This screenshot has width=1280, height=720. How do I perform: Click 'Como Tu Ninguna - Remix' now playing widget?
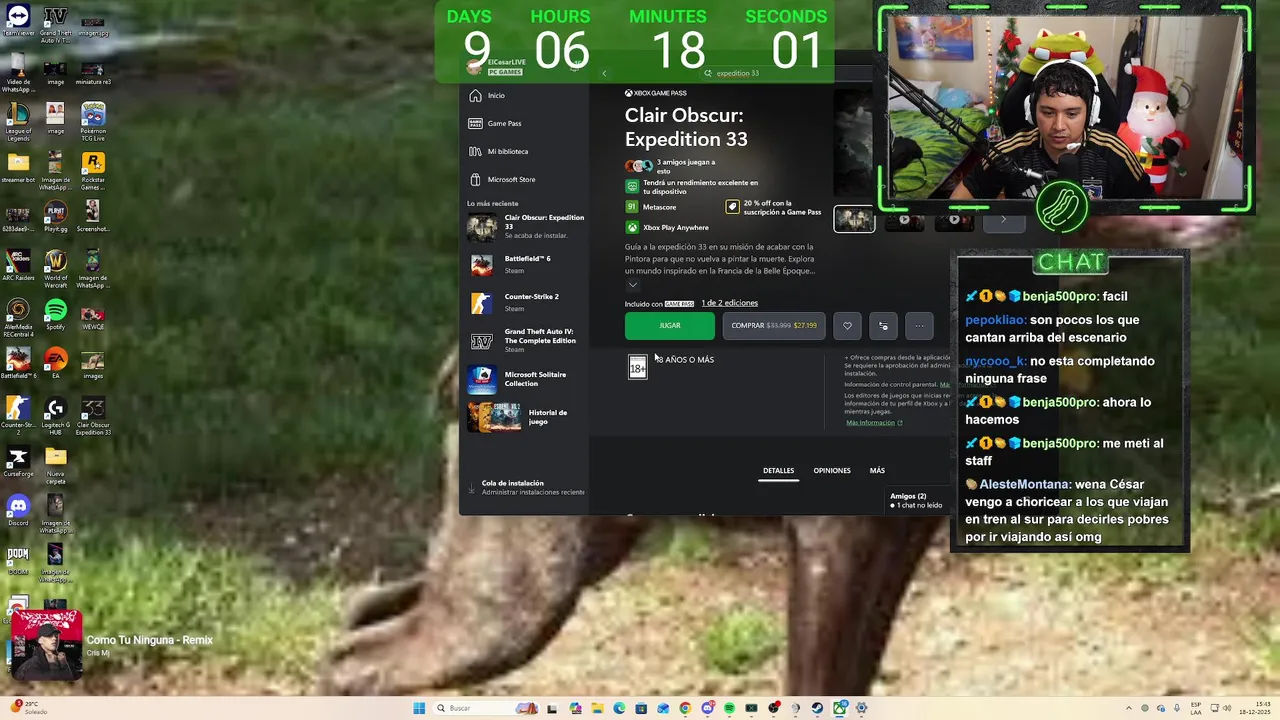tap(112, 645)
